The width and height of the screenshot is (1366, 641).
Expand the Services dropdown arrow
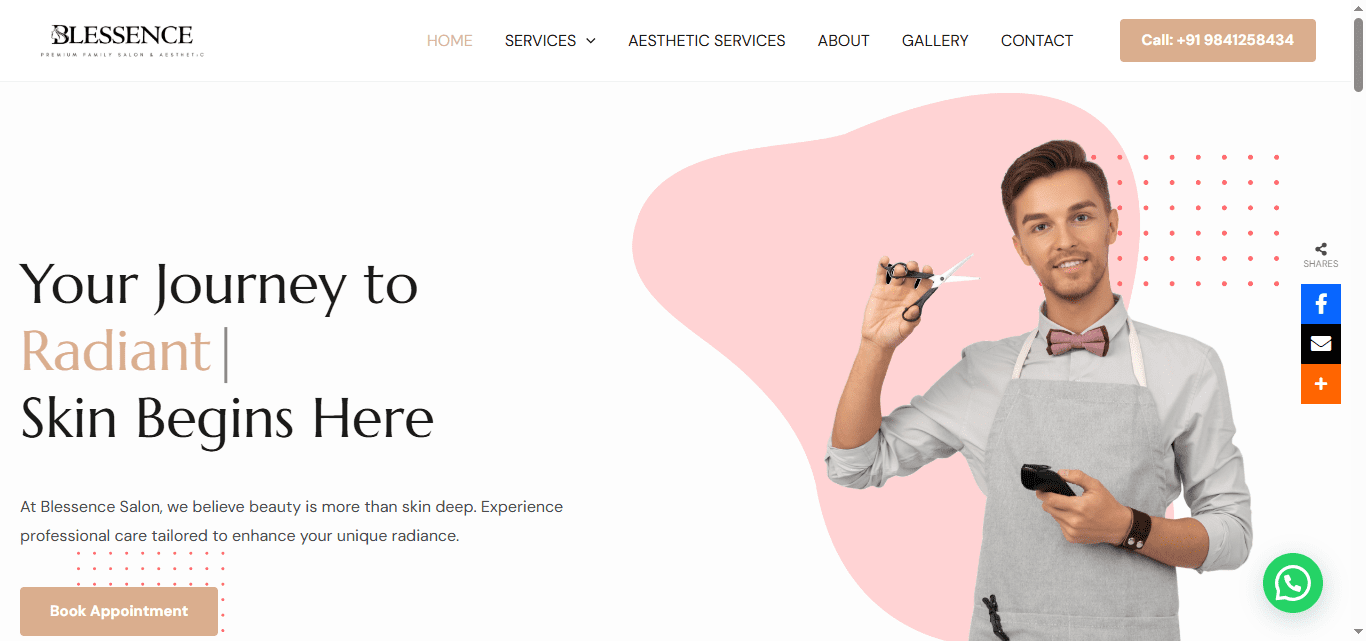pyautogui.click(x=591, y=41)
